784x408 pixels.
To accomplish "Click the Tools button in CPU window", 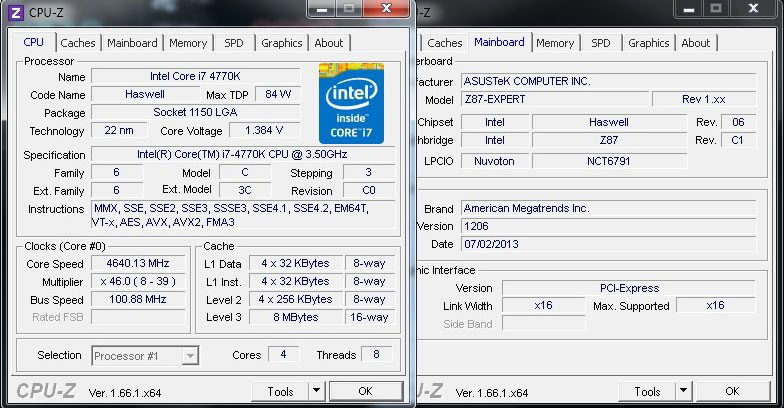I will pos(280,392).
